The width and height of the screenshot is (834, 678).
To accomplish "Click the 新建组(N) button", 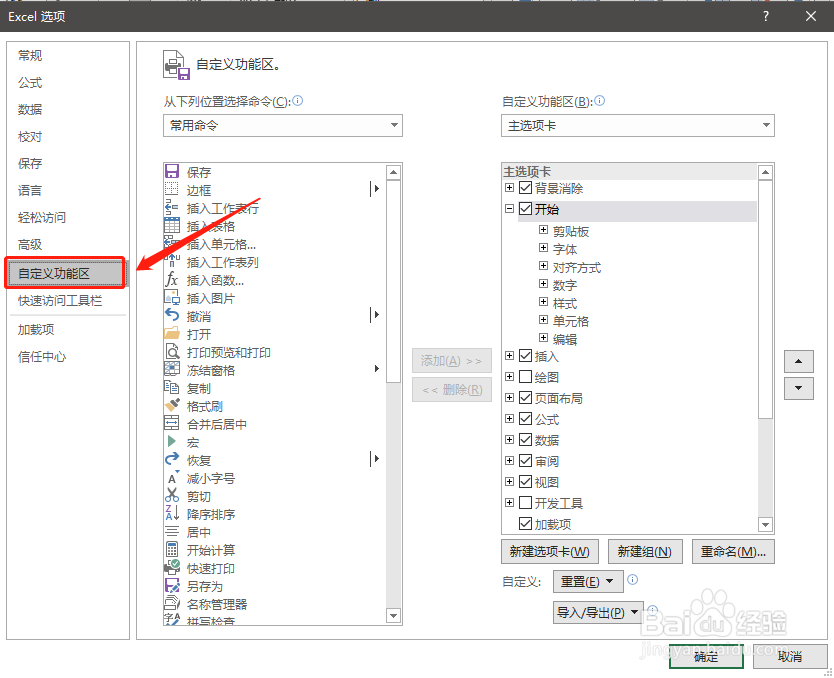I will point(645,551).
